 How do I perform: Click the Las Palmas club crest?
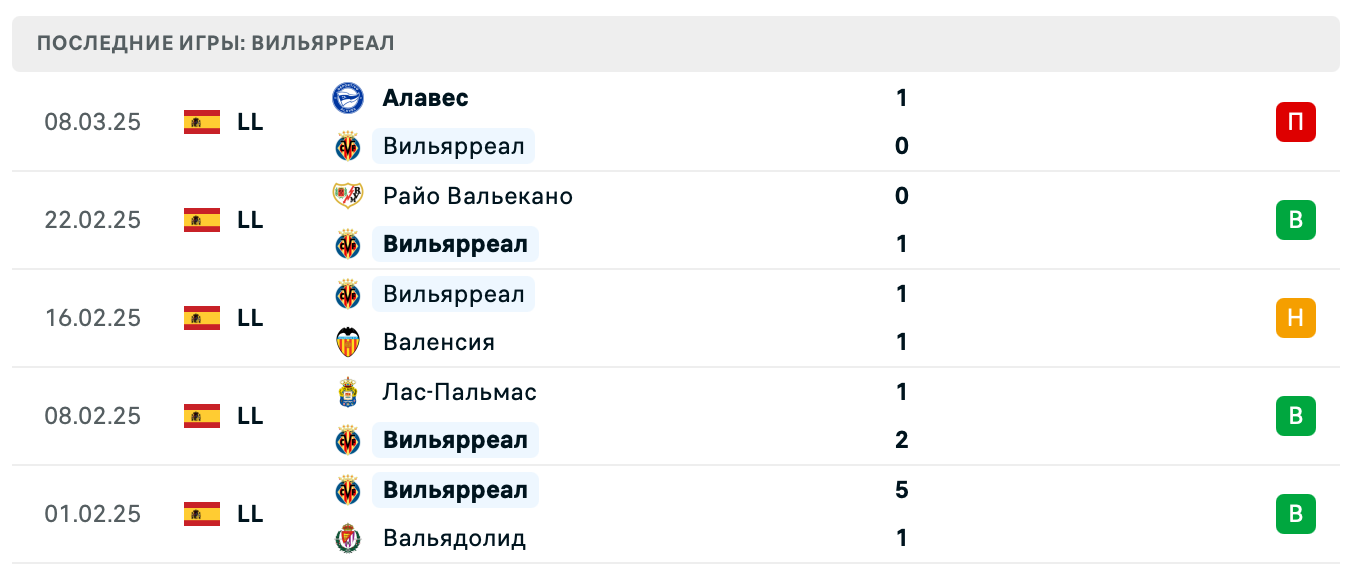click(x=347, y=392)
